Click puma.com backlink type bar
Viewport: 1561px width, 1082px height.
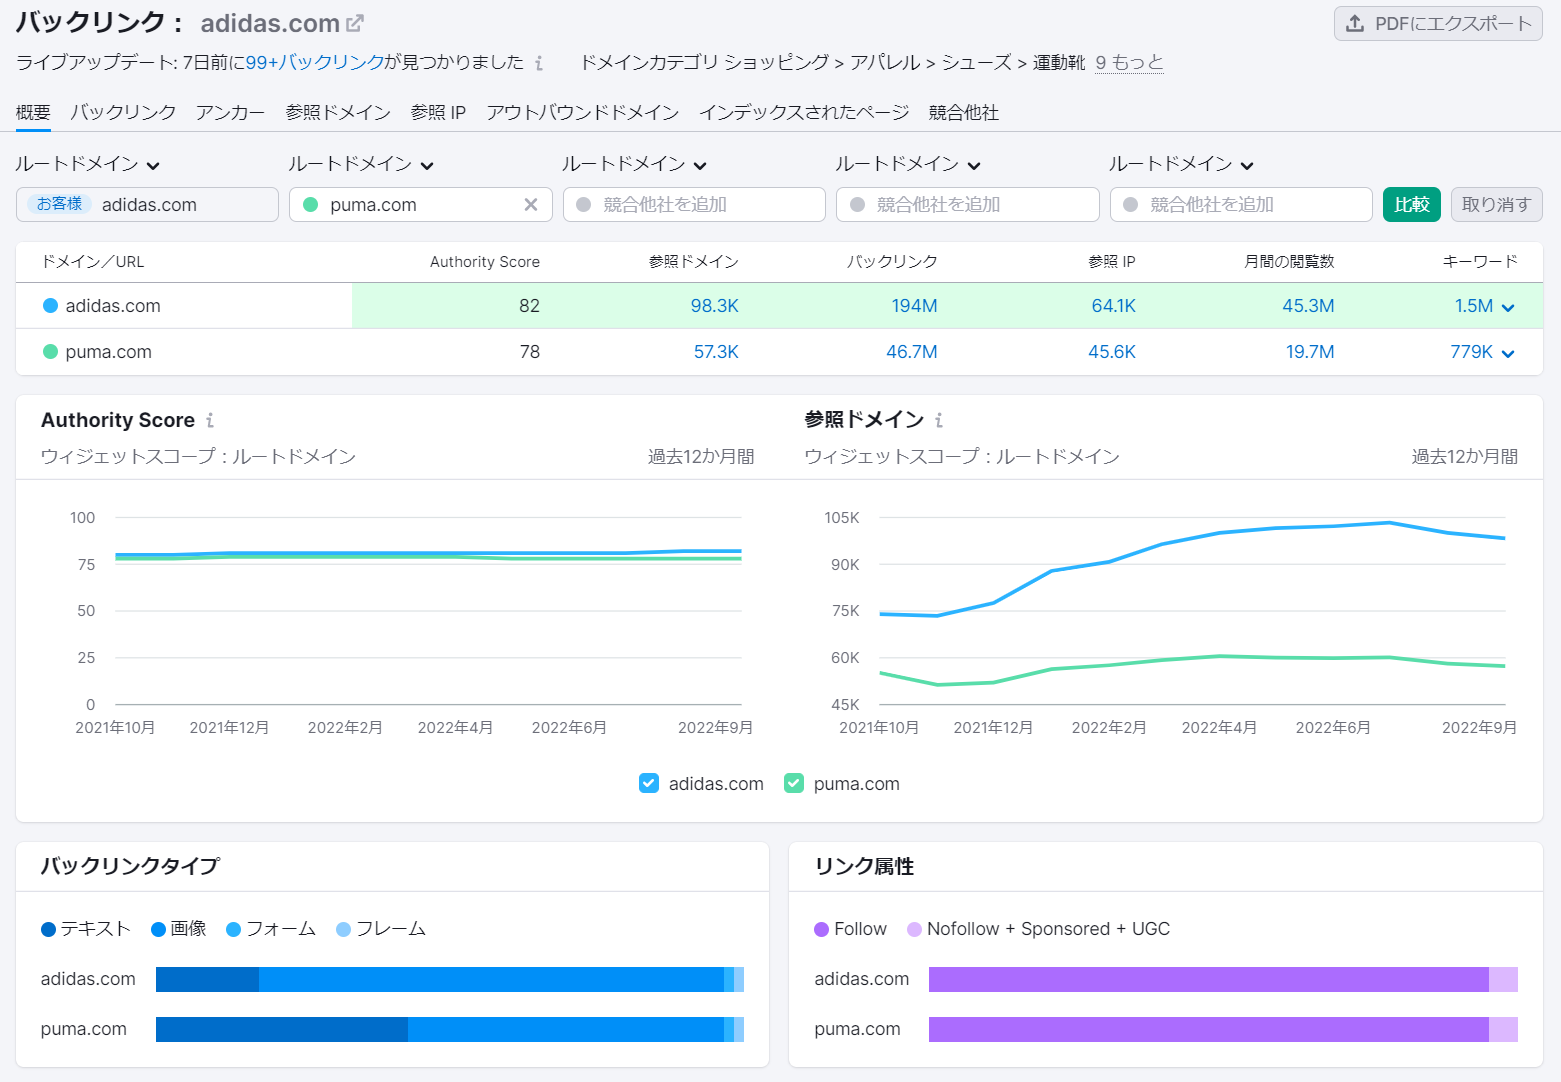(x=450, y=1029)
